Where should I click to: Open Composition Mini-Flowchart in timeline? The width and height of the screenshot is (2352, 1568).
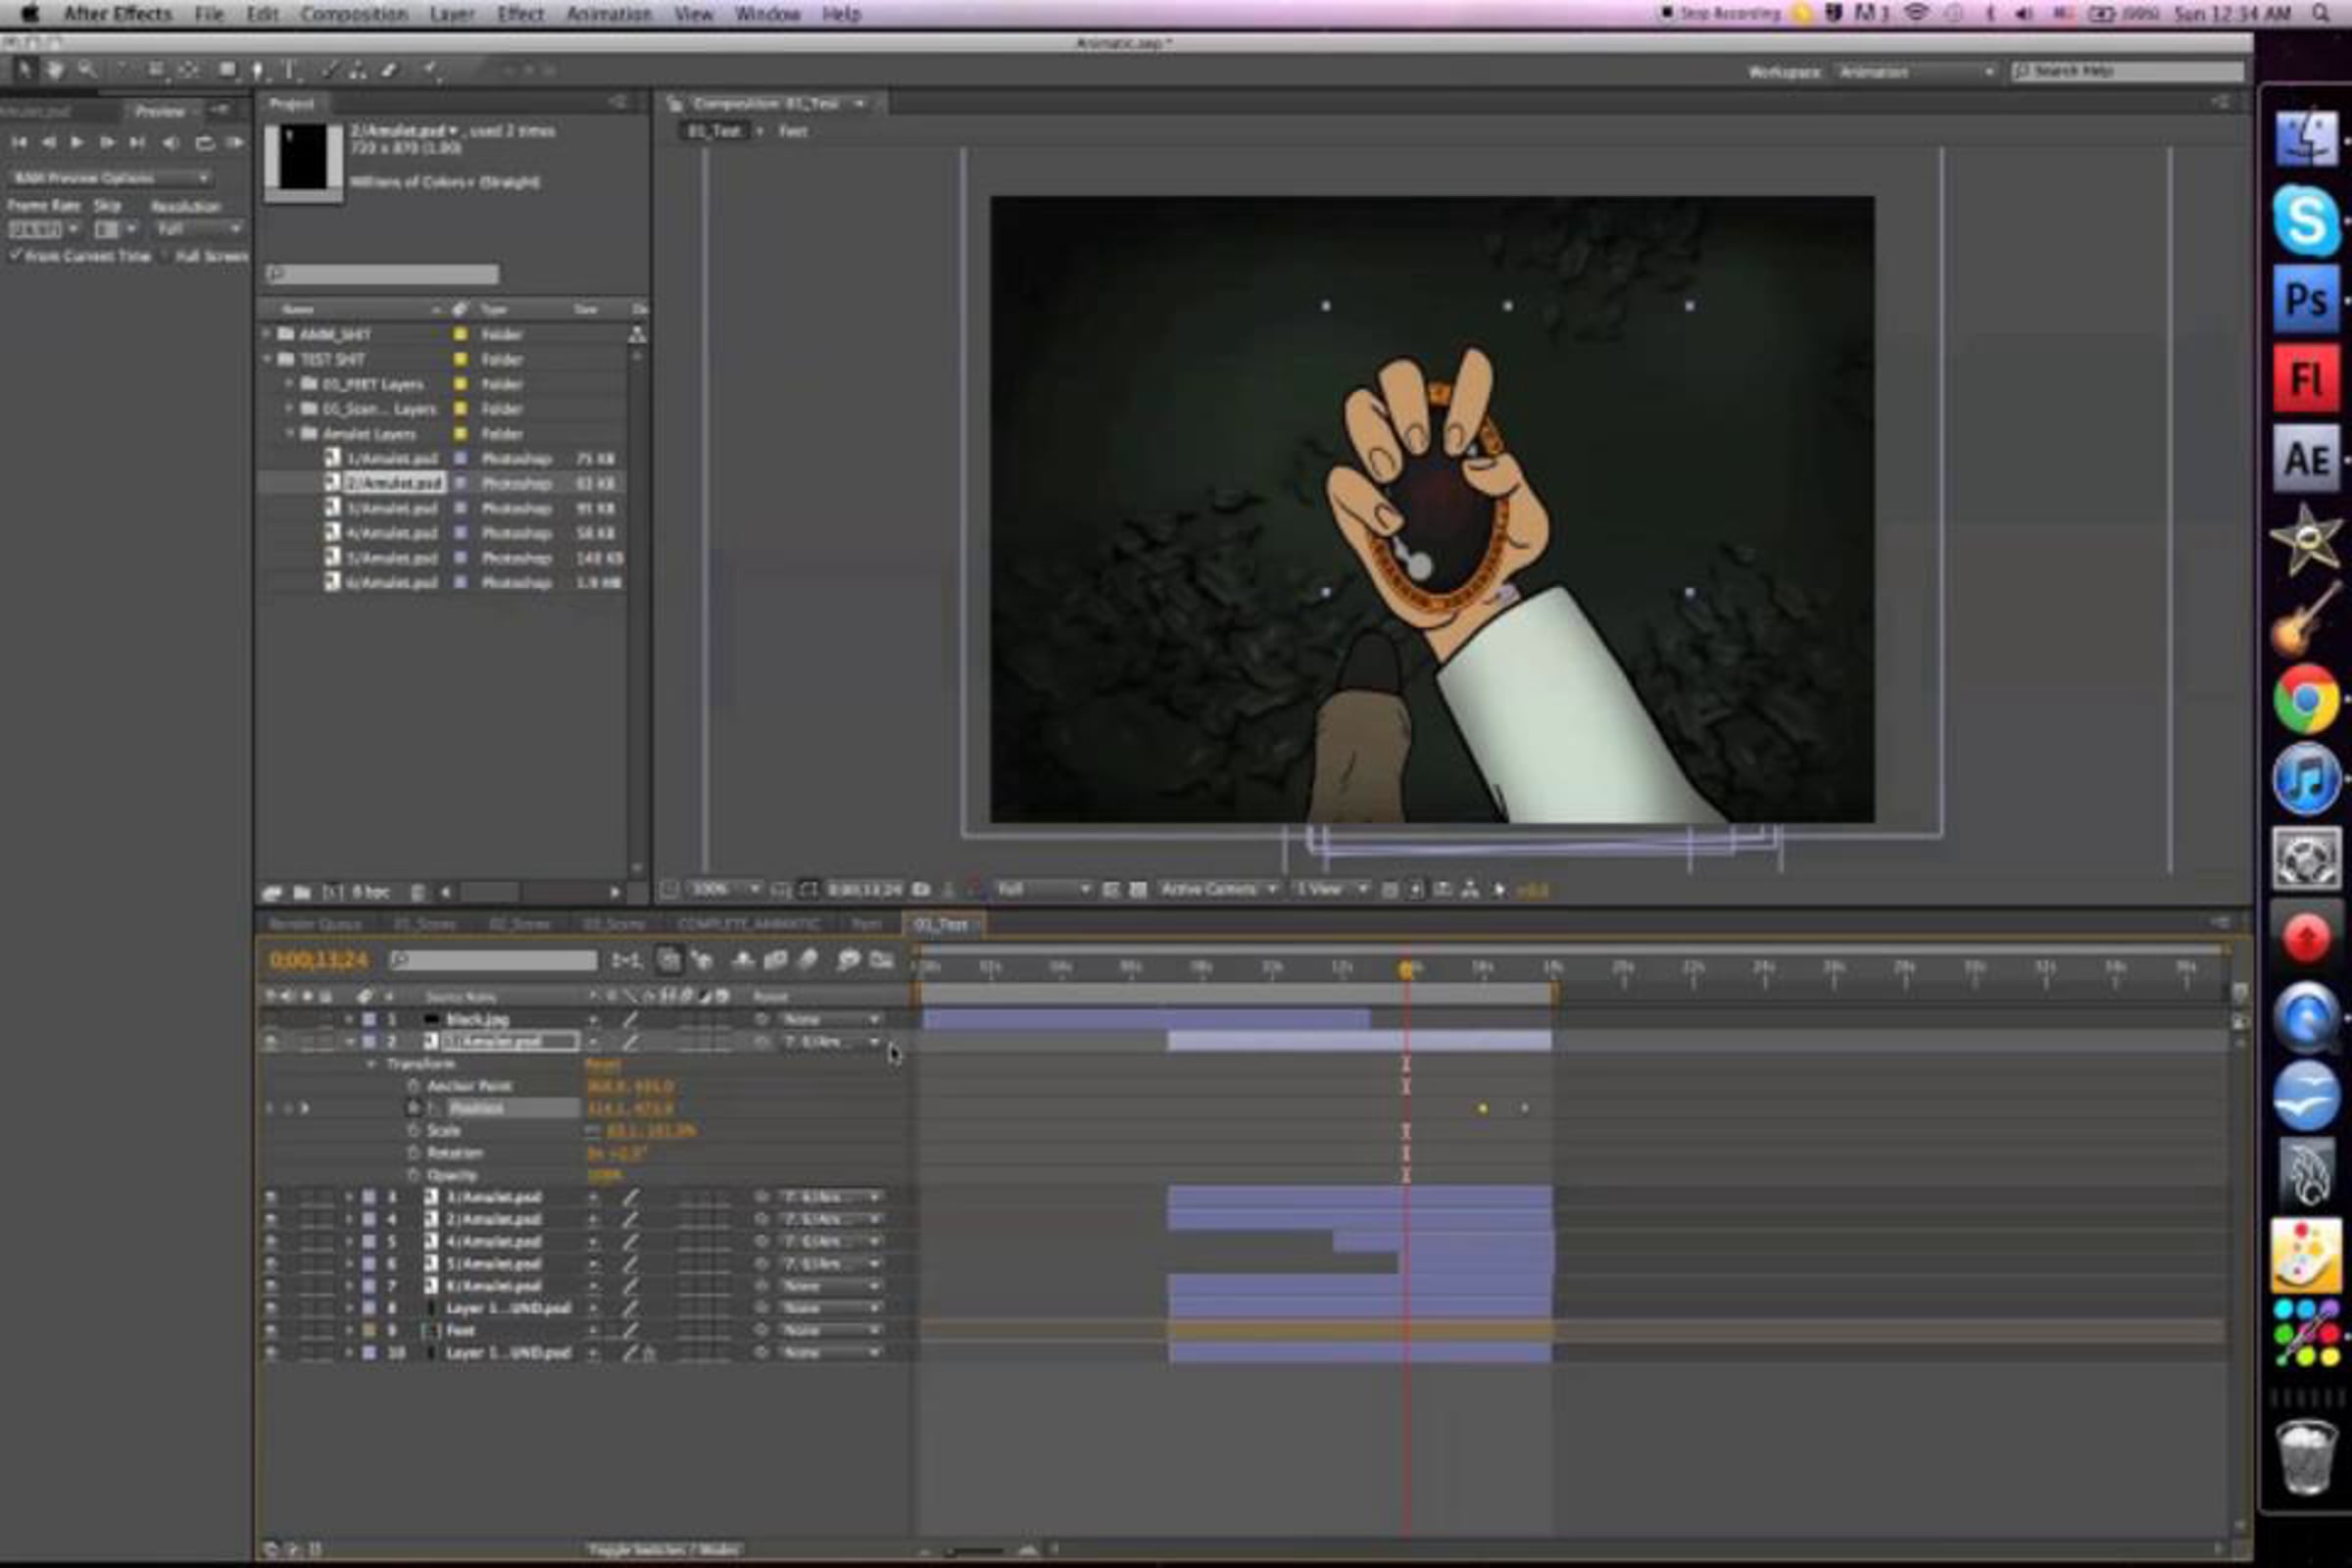(627, 960)
